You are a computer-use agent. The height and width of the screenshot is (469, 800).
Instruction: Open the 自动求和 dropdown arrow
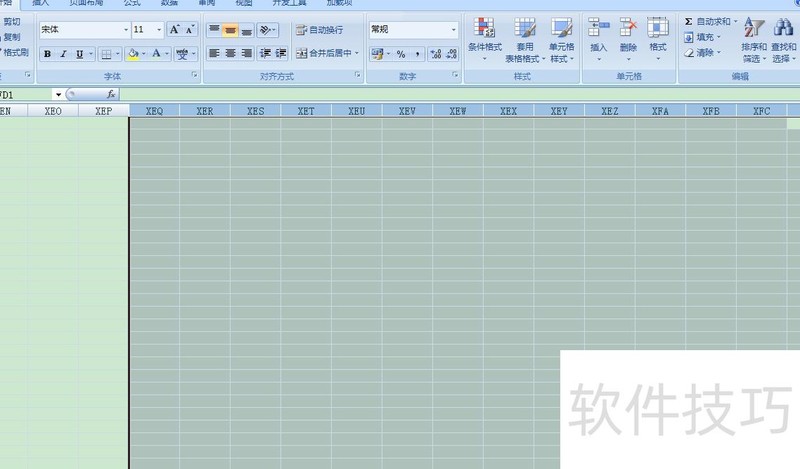click(735, 21)
